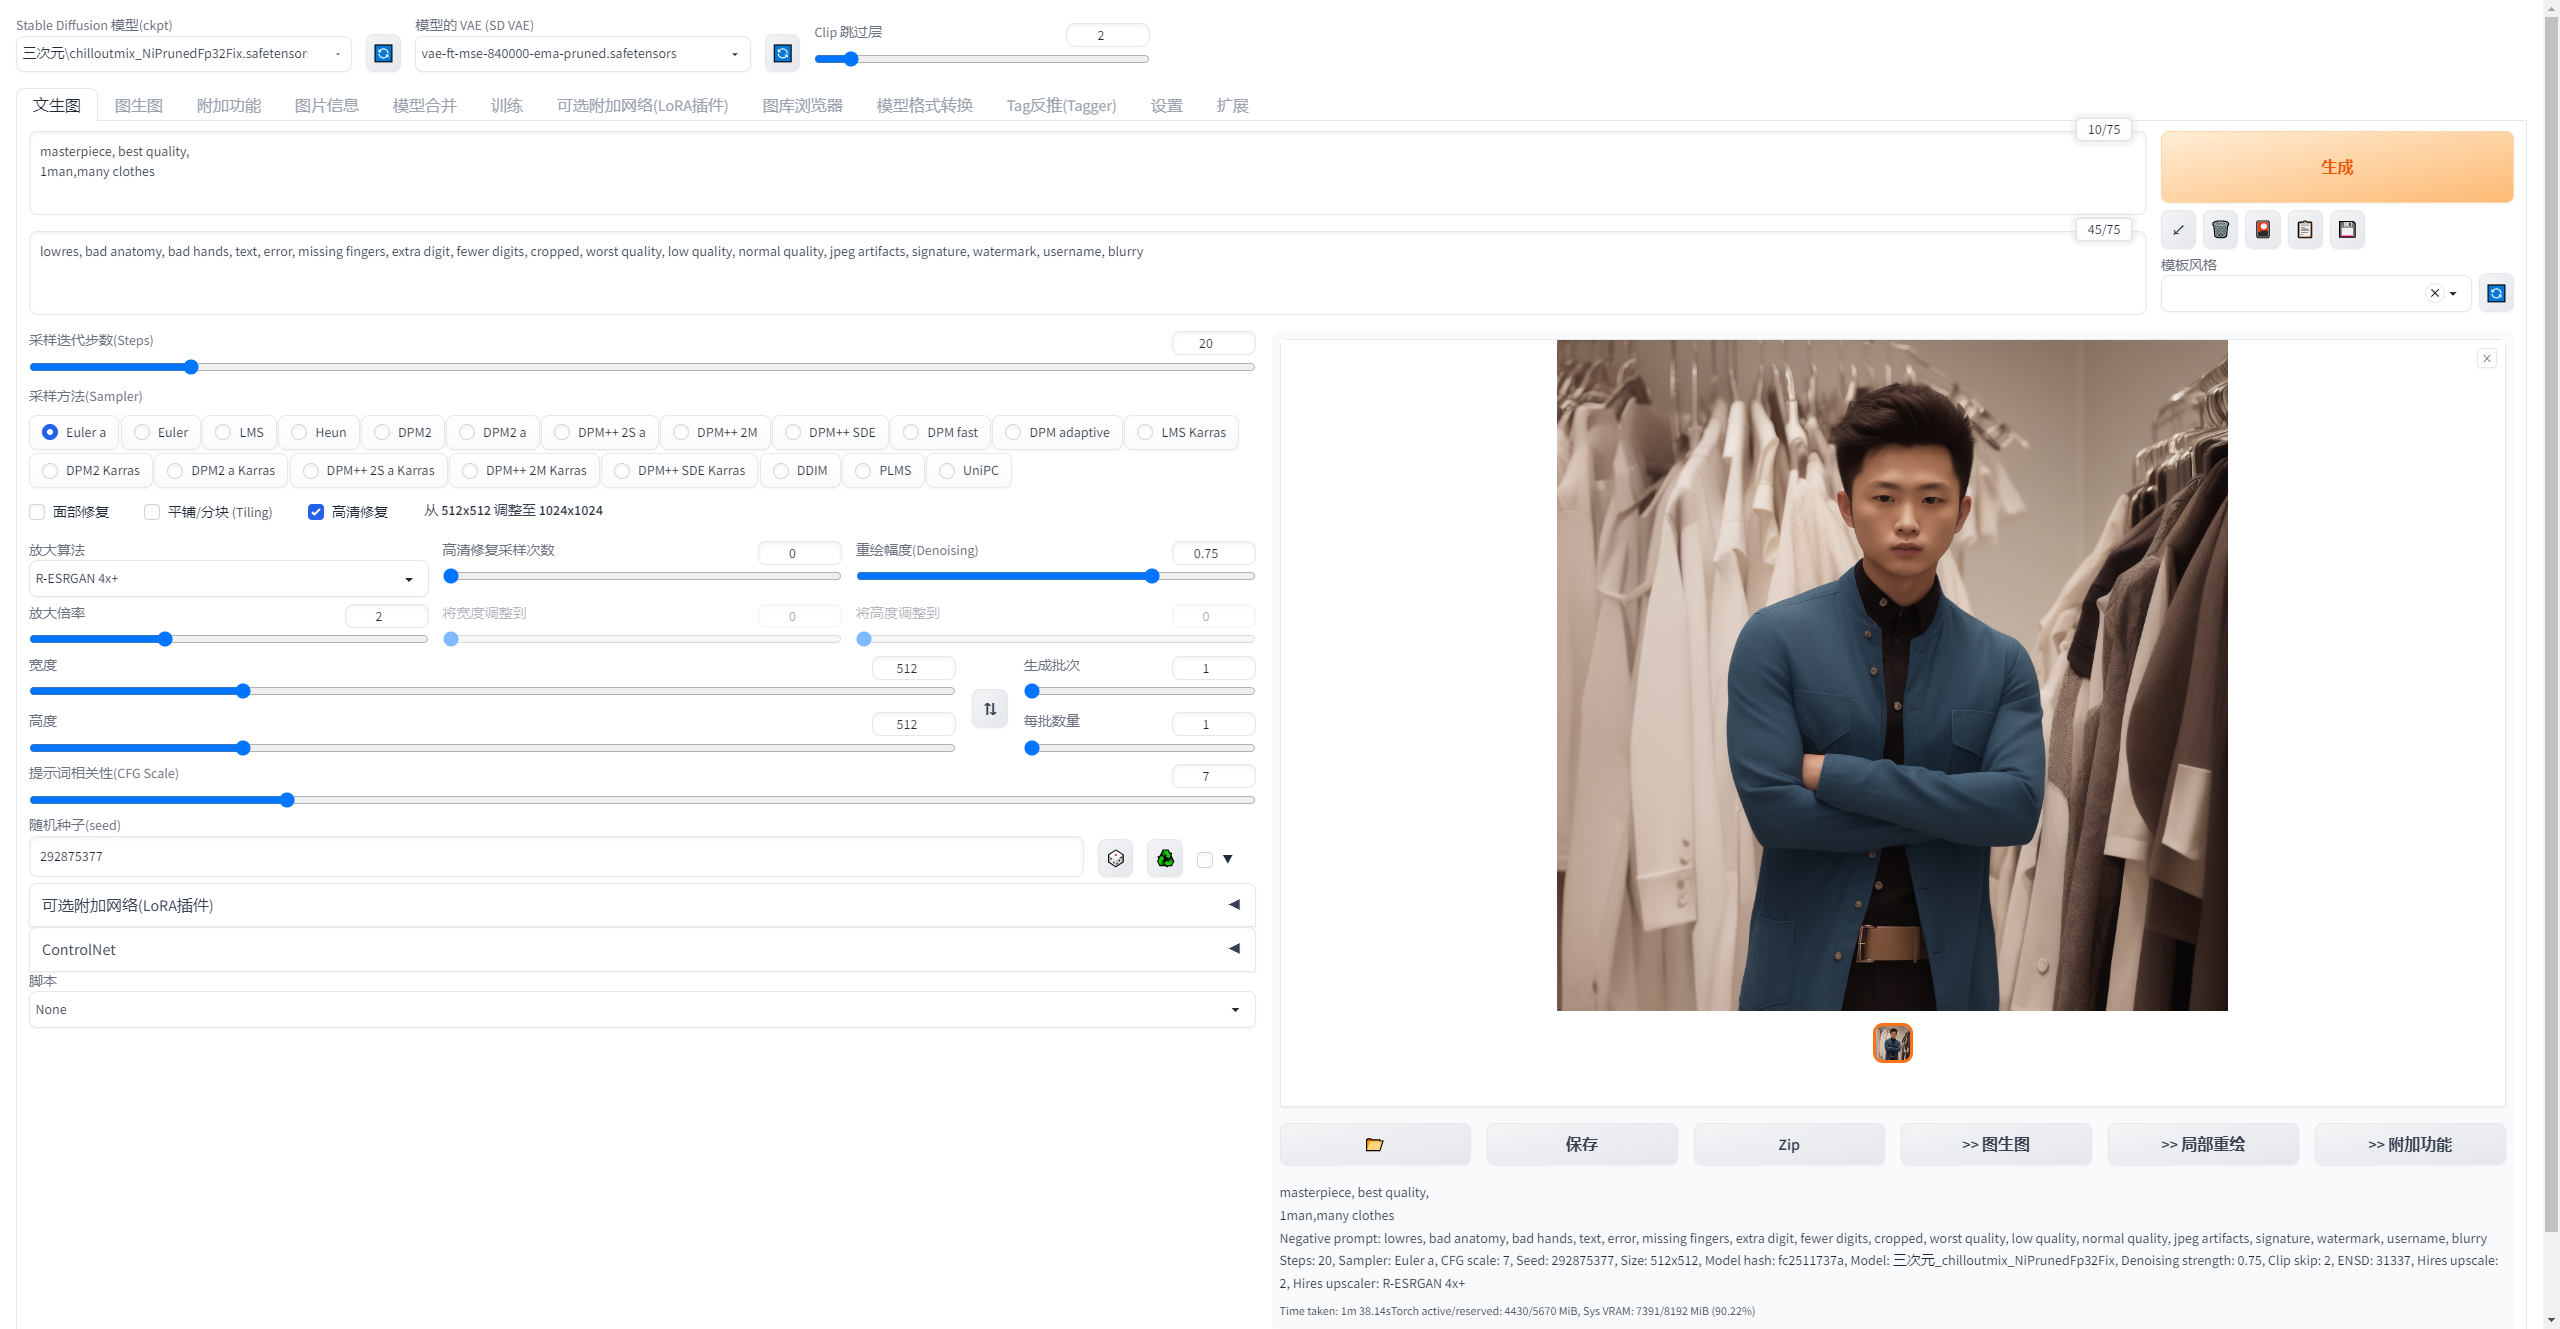Select the DPM++ 2M Karras sampler
Screen dimensions: 2560x1329
[x=524, y=470]
